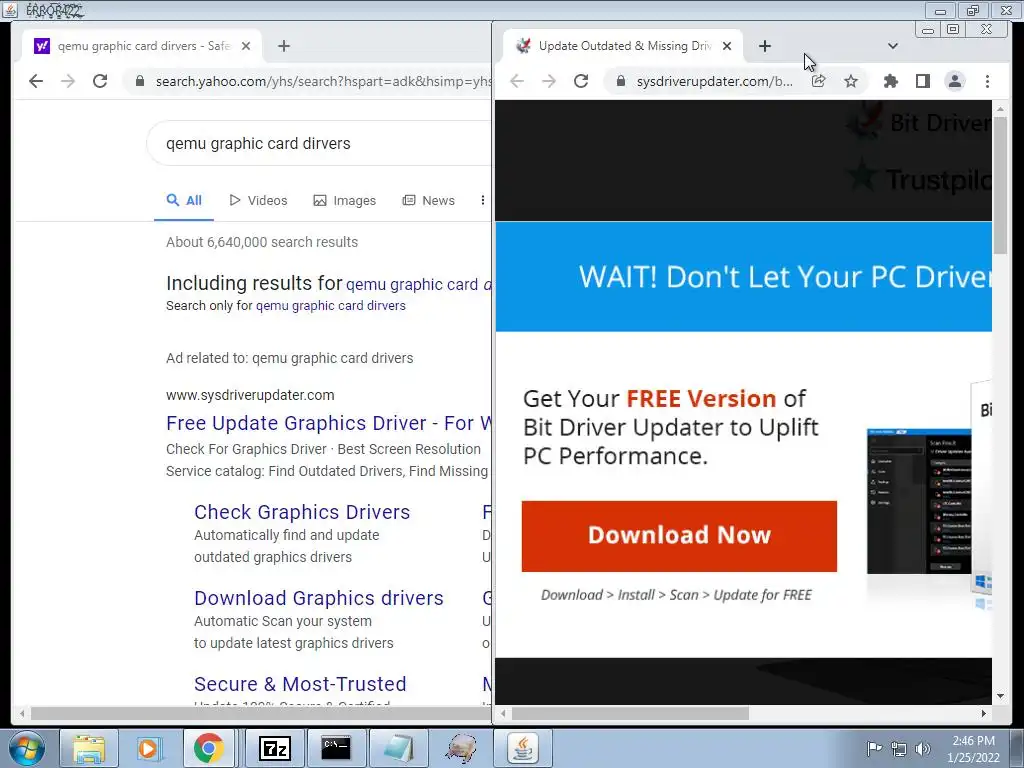Click the Java taskbar icon
The image size is (1024, 768).
522,748
